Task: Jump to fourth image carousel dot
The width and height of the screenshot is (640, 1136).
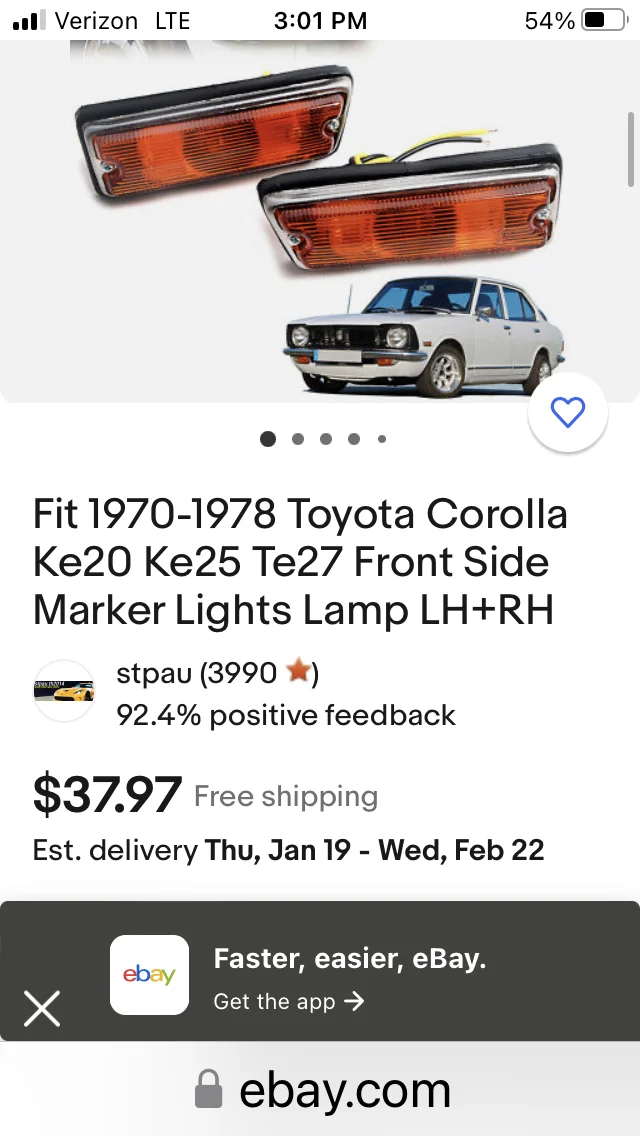Action: point(354,438)
